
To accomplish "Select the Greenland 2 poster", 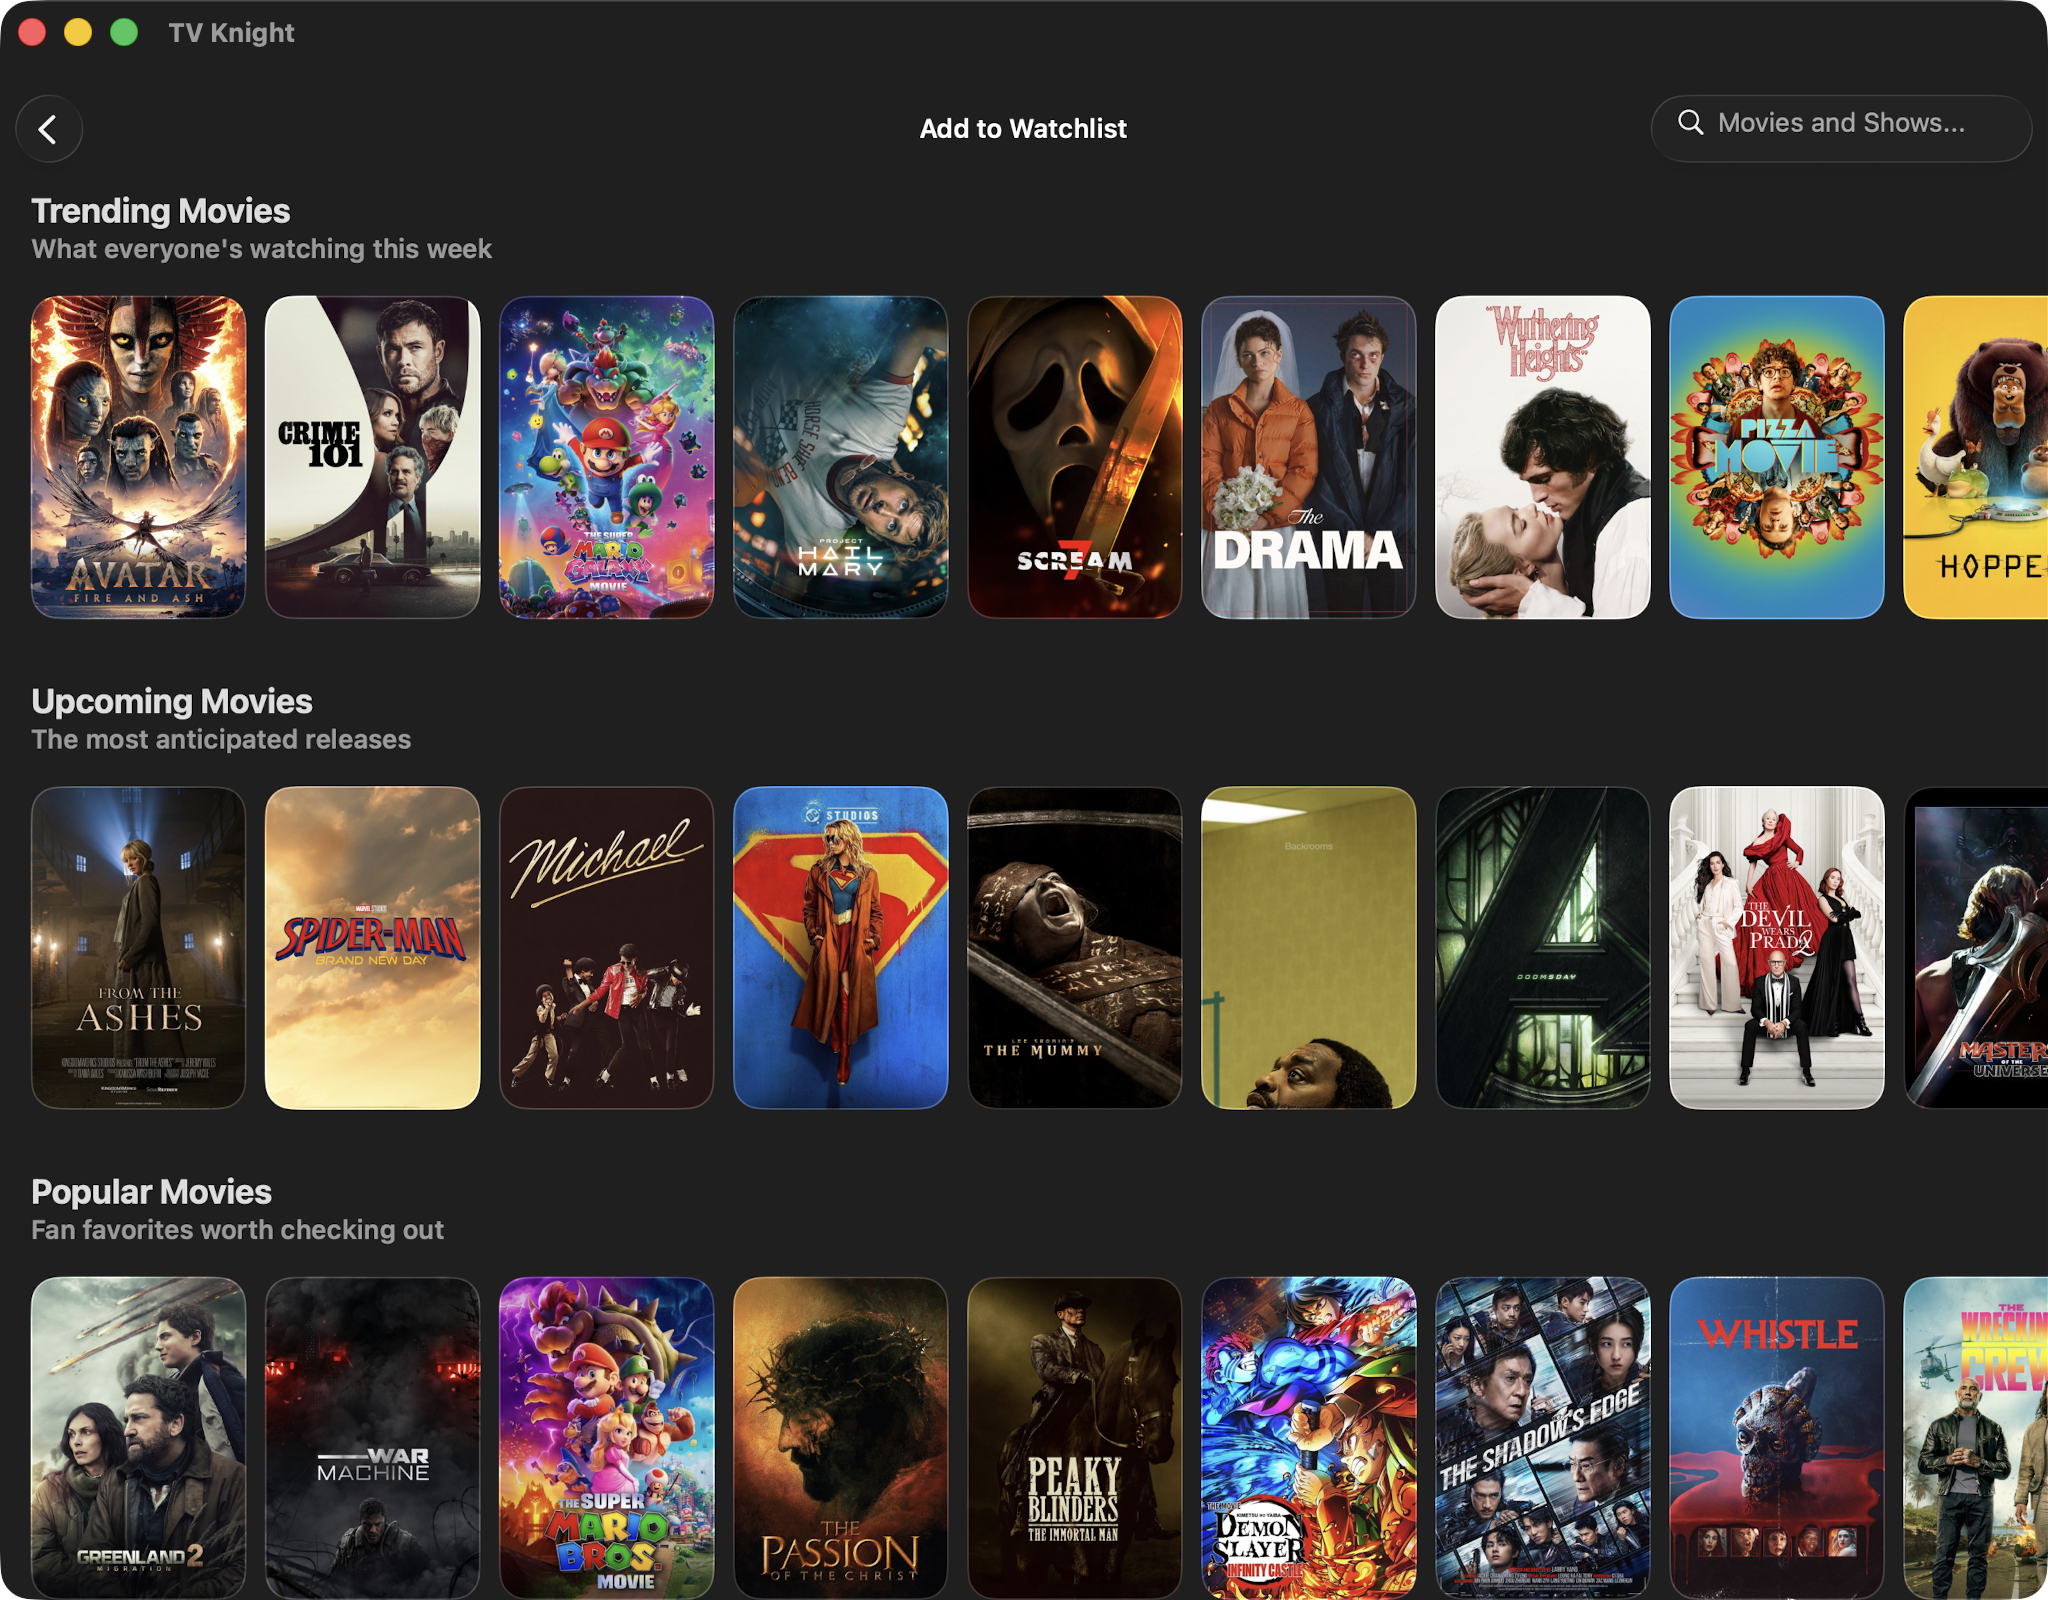I will coord(138,1437).
